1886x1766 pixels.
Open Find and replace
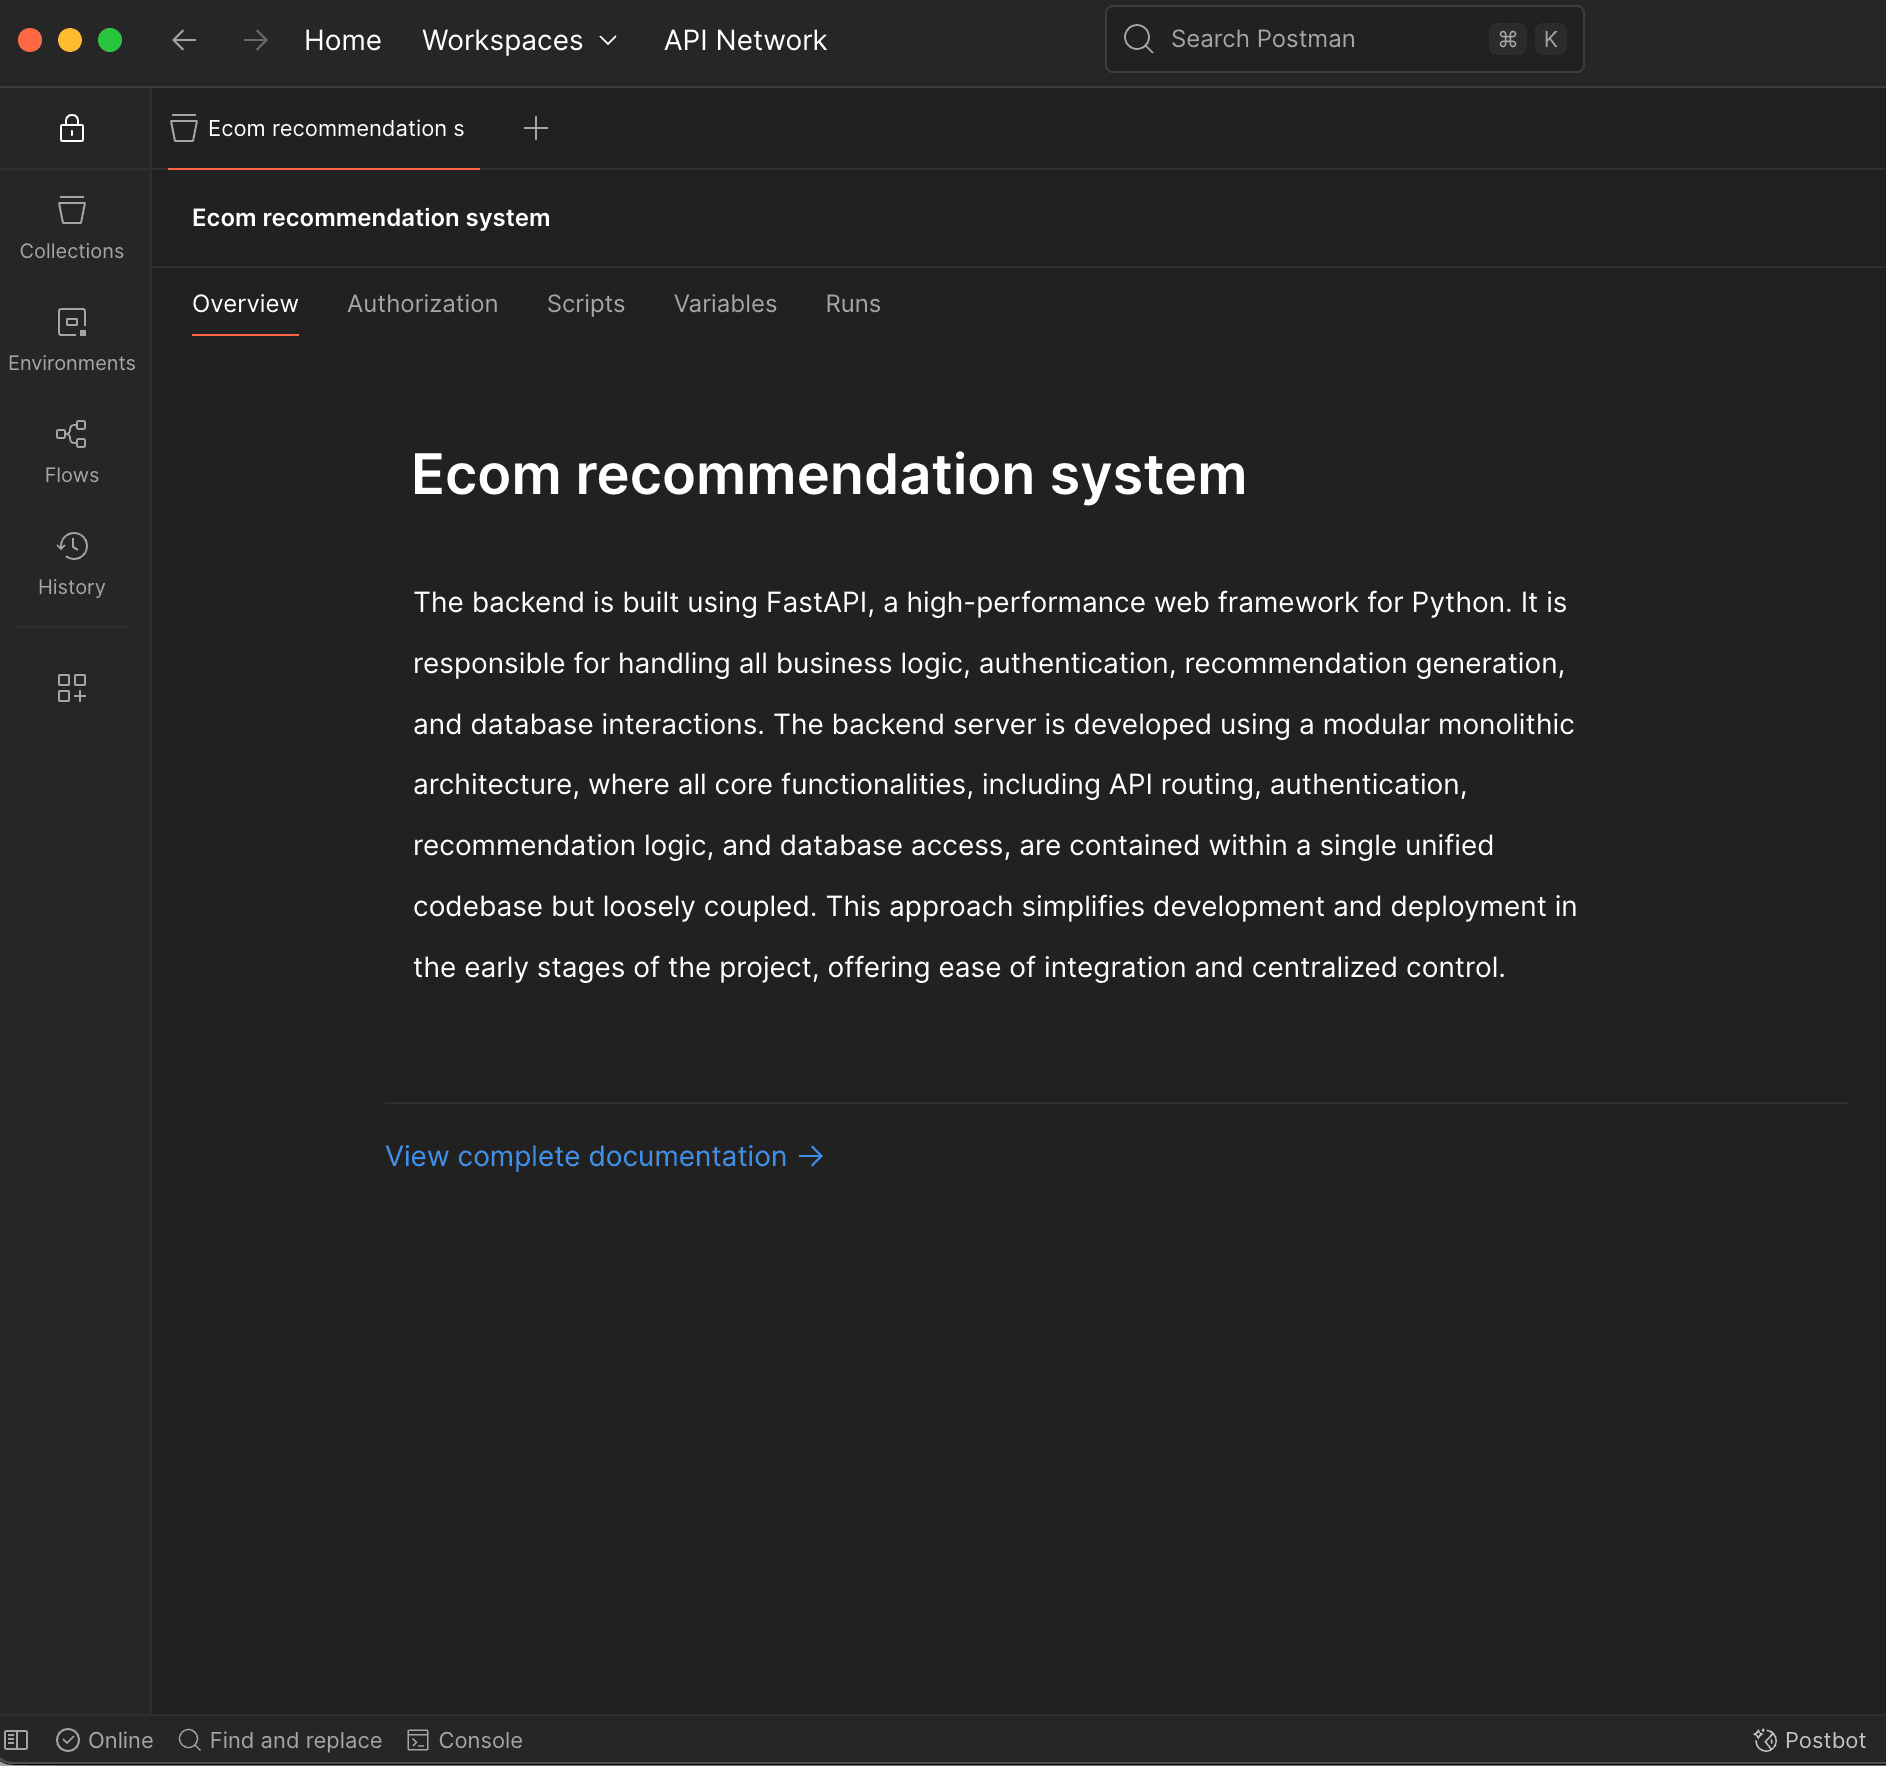281,1740
